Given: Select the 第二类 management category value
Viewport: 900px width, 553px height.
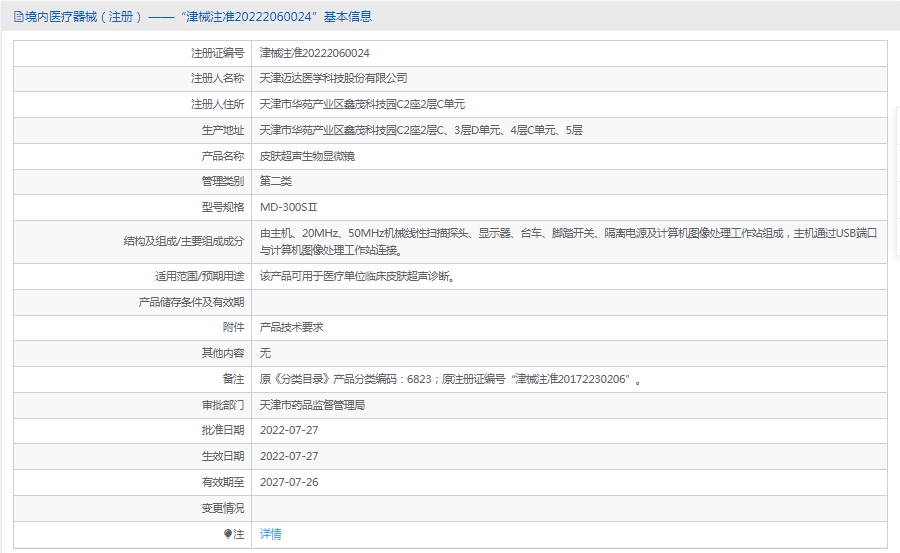Looking at the screenshot, I should click(276, 181).
